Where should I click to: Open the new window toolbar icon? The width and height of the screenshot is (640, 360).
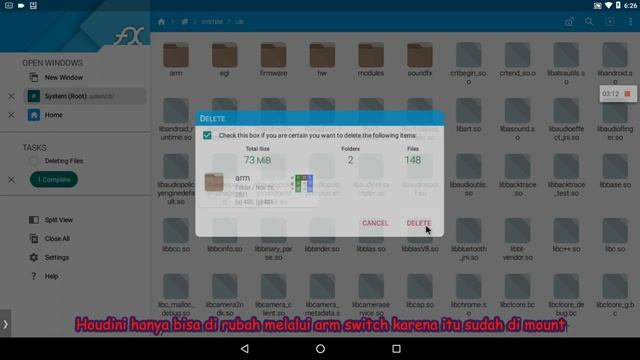(x=610, y=21)
